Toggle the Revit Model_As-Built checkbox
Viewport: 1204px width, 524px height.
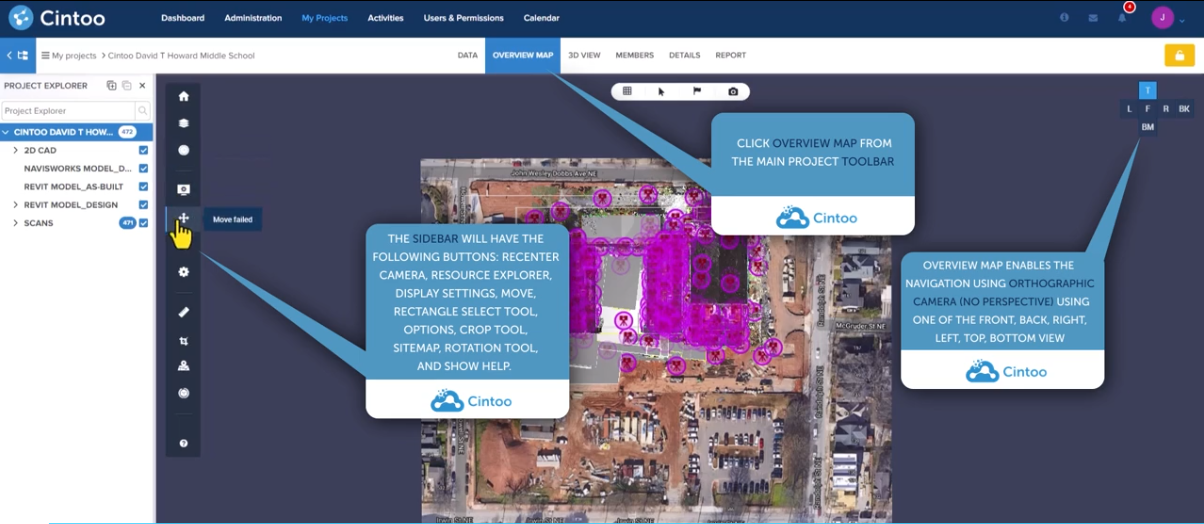click(x=144, y=187)
